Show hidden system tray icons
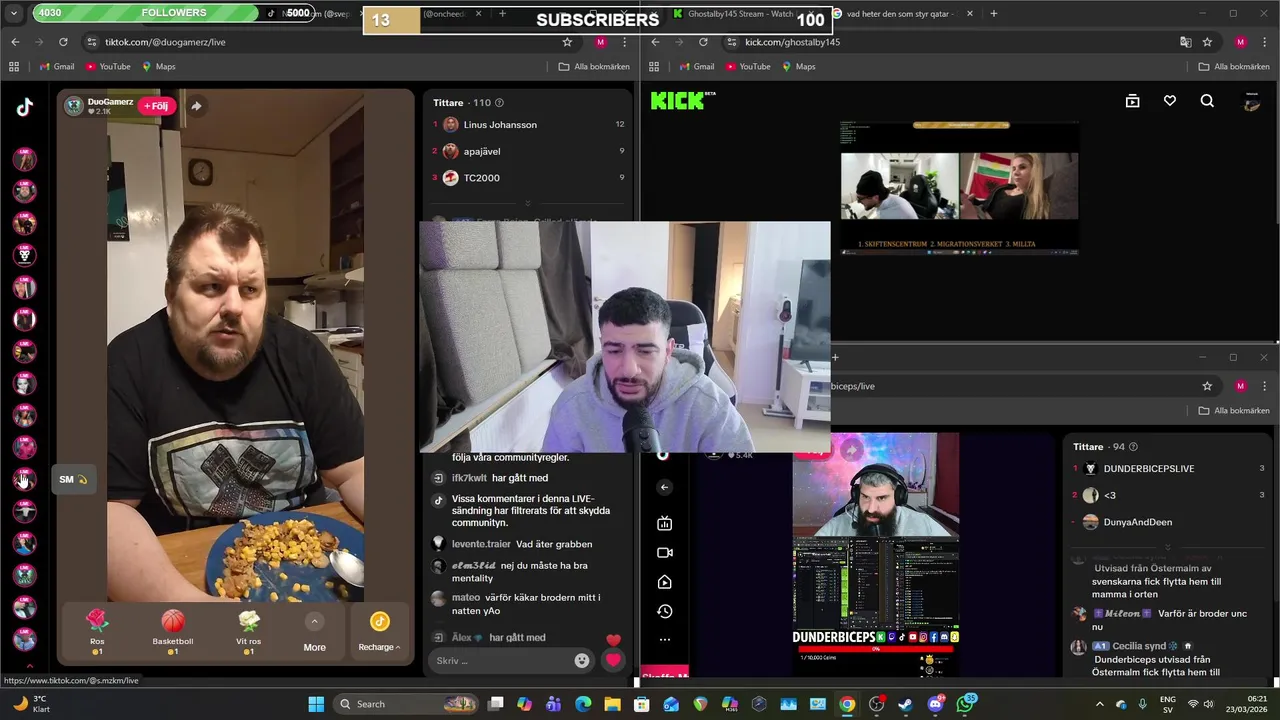The image size is (1280, 720). pos(1098,704)
